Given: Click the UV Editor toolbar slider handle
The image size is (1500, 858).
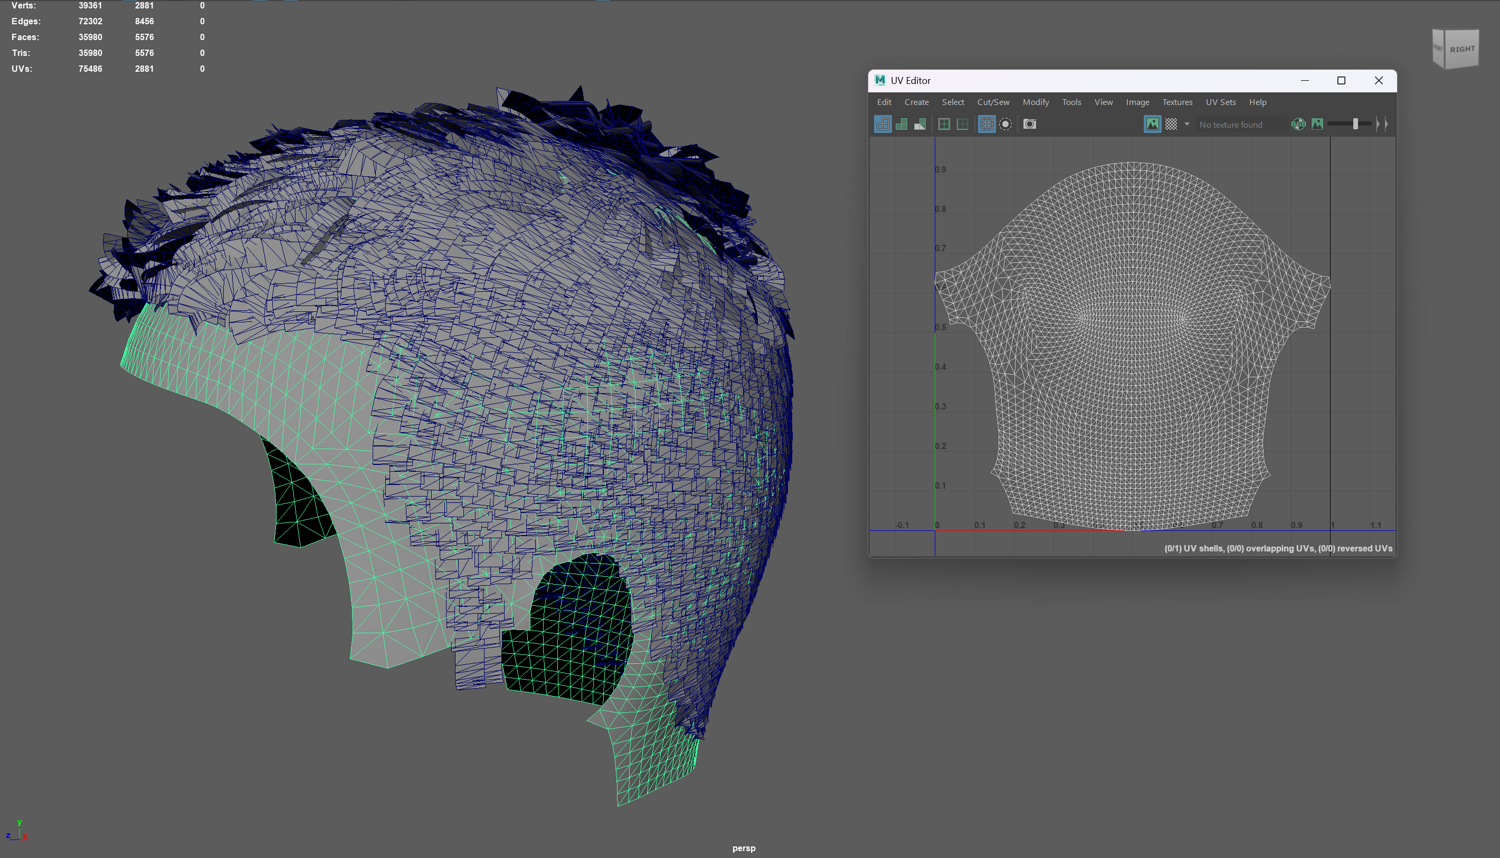Looking at the screenshot, I should click(1356, 124).
